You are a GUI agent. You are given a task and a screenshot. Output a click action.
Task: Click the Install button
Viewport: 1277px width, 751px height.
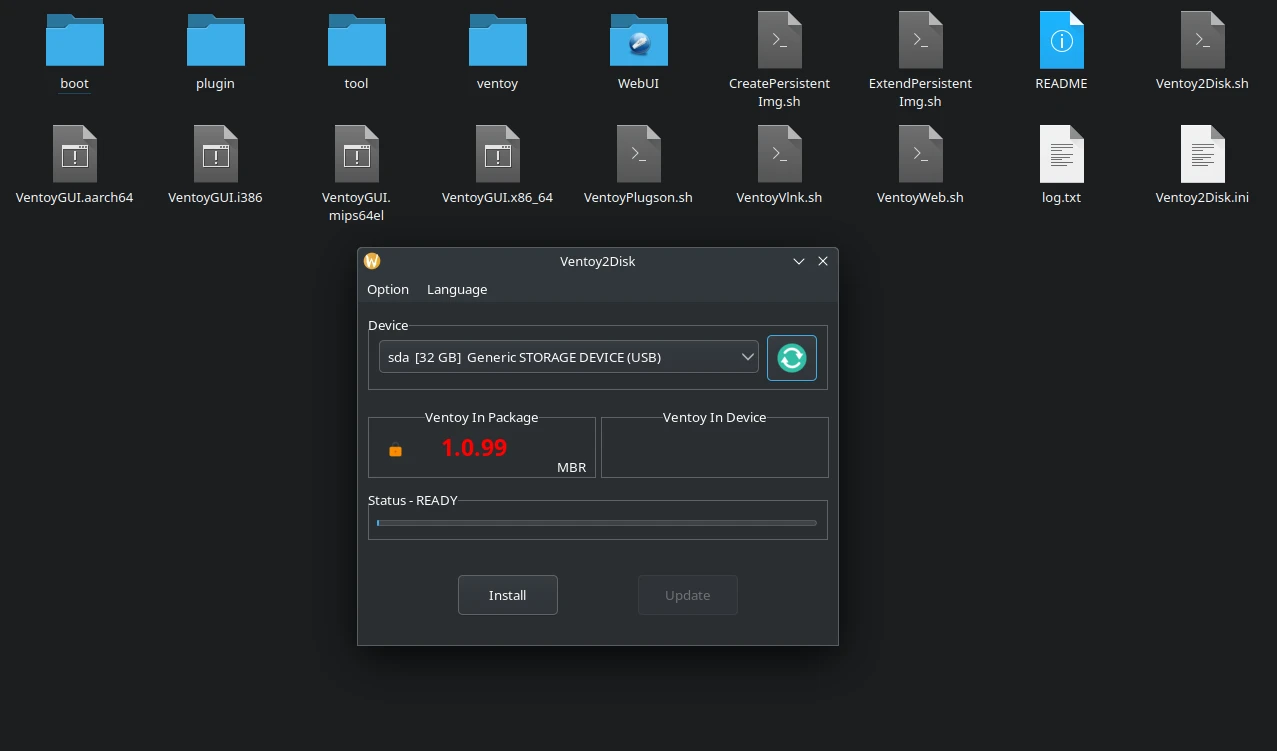coord(508,595)
